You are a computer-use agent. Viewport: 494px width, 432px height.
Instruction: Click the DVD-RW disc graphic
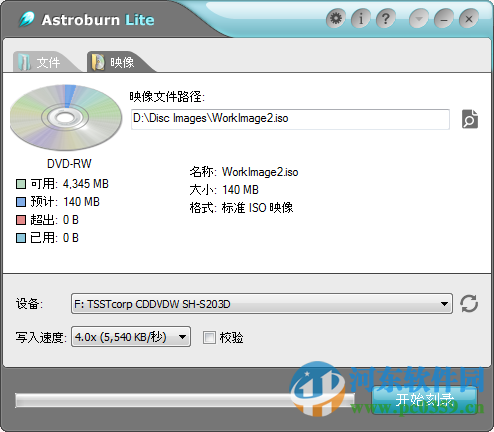tap(66, 117)
